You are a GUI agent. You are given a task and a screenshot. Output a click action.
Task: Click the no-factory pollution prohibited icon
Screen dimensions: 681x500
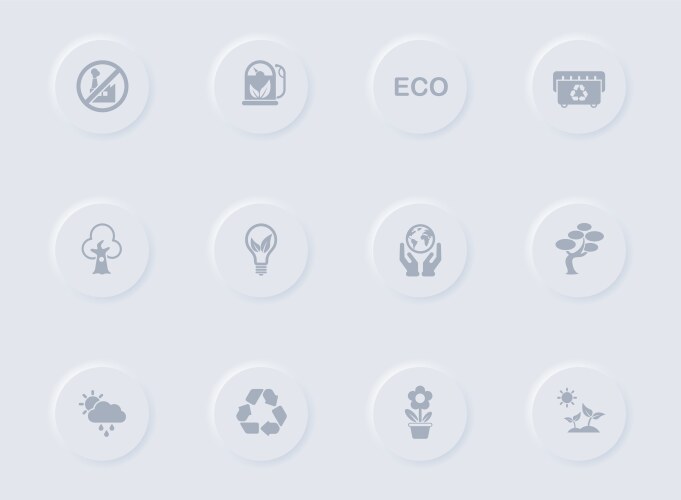click(x=102, y=86)
